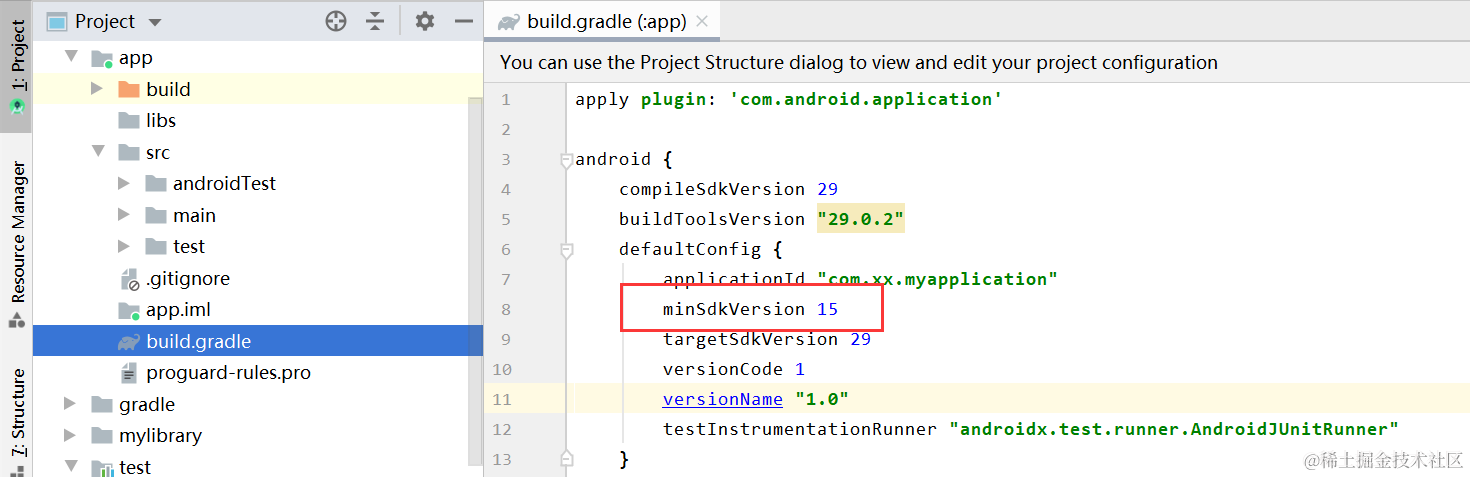The image size is (1470, 477).
Task: Click fold end marker at line 13
Action: pyautogui.click(x=567, y=458)
